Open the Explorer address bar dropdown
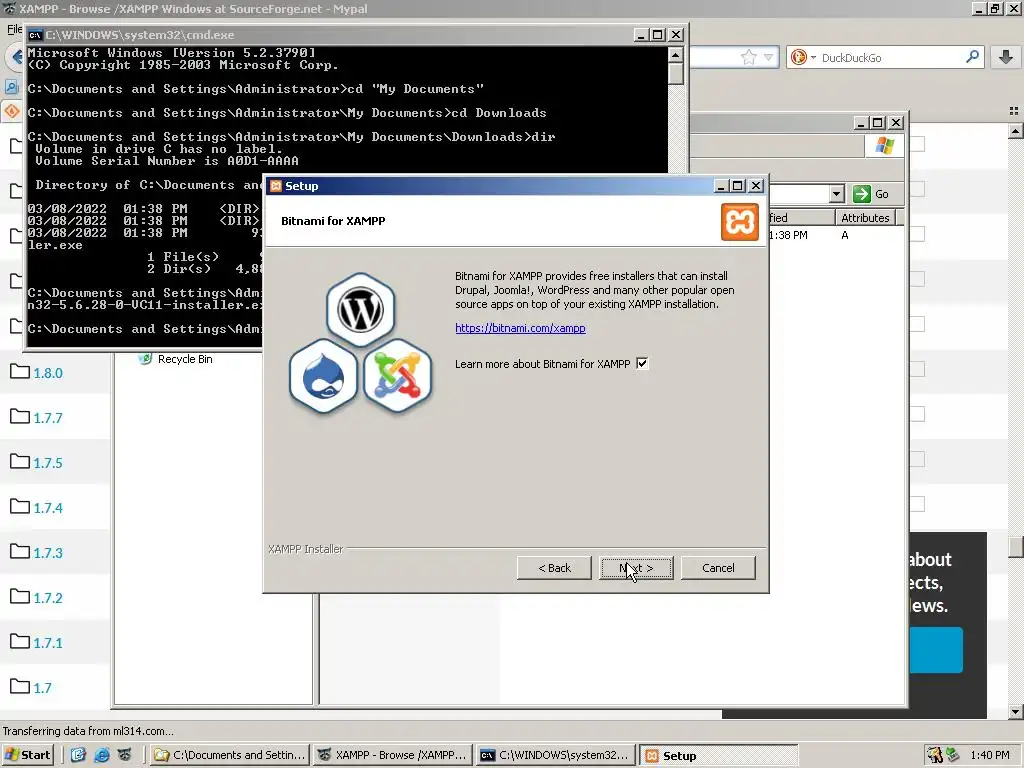 (837, 194)
